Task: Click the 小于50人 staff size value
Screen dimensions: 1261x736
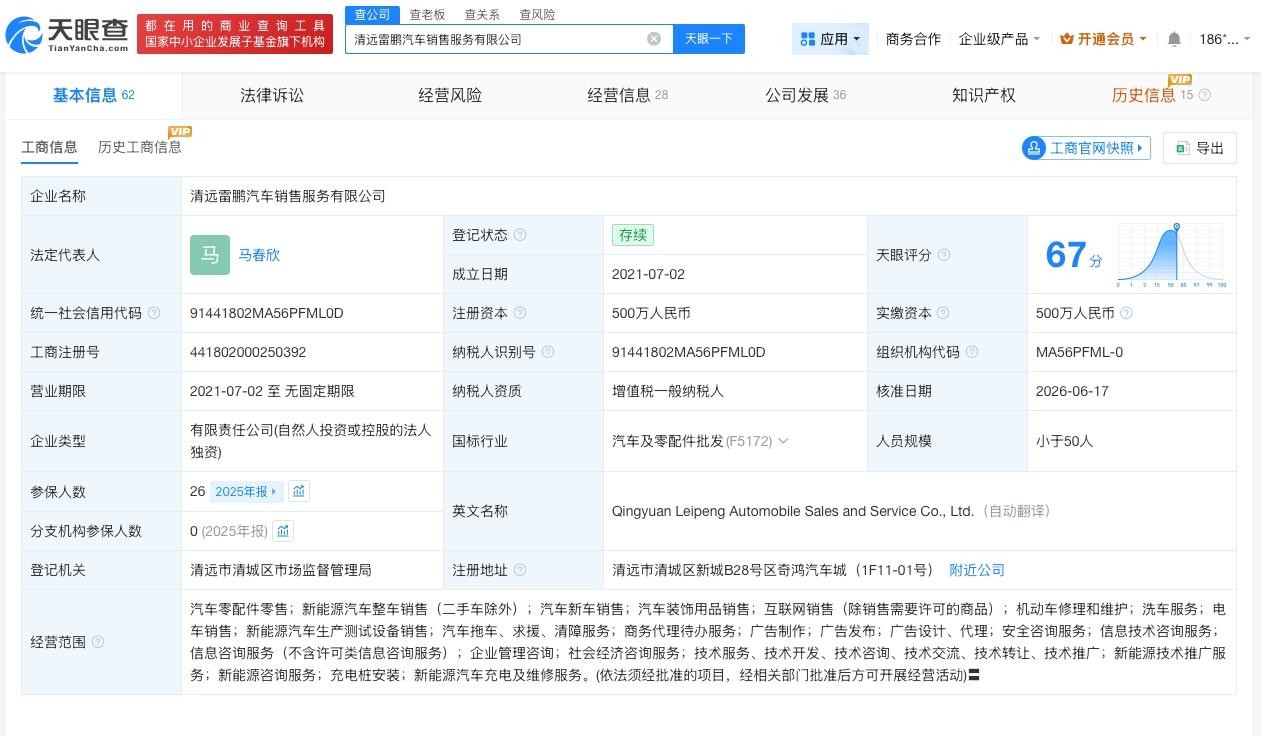Action: pos(1065,441)
